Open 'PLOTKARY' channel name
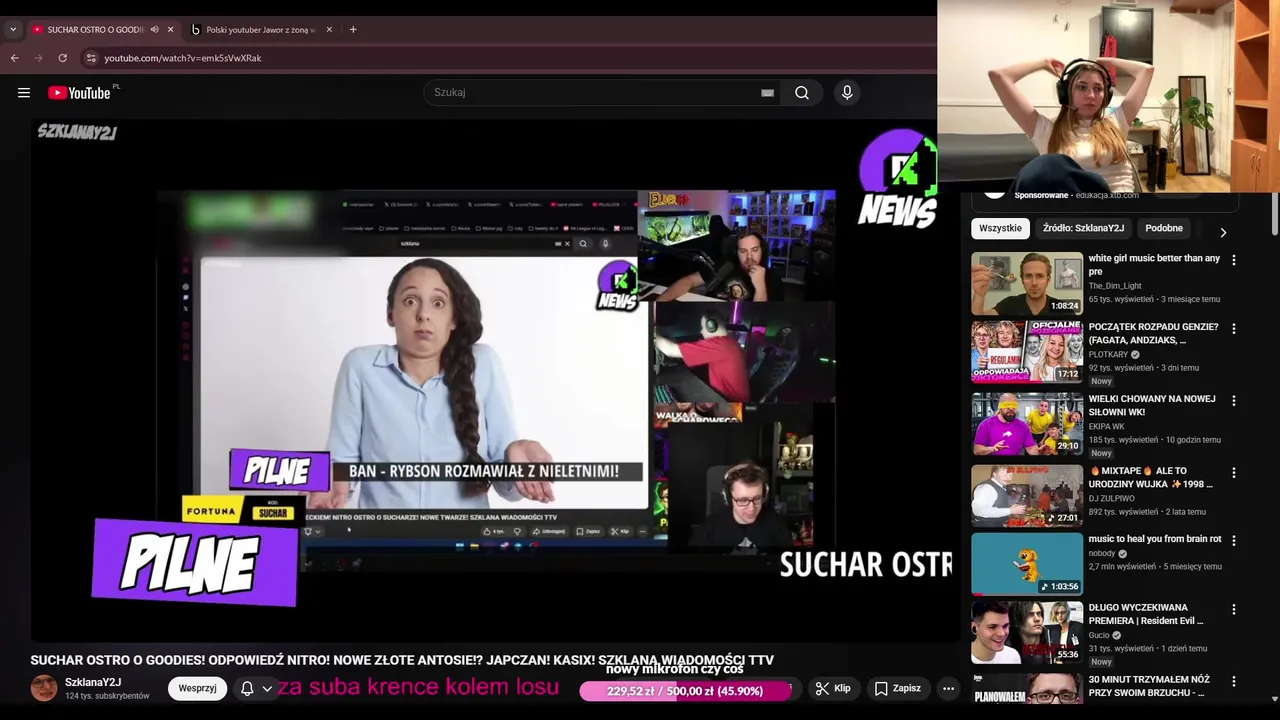Screen dimensions: 1280x720 (1108, 354)
